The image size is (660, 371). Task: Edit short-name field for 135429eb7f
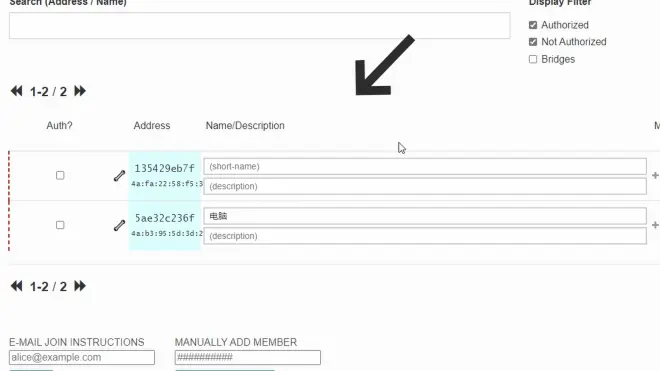(425, 166)
